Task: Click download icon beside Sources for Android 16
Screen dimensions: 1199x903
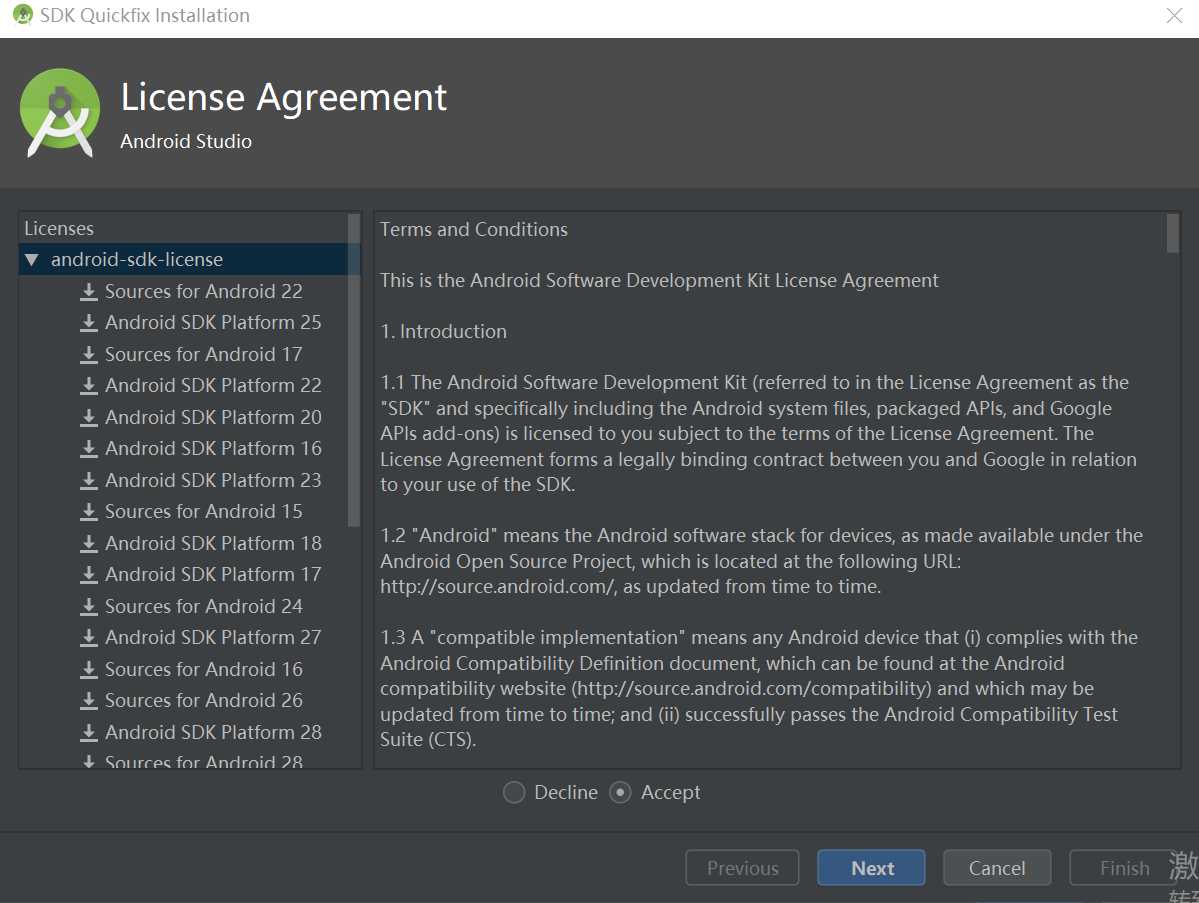Action: click(89, 670)
